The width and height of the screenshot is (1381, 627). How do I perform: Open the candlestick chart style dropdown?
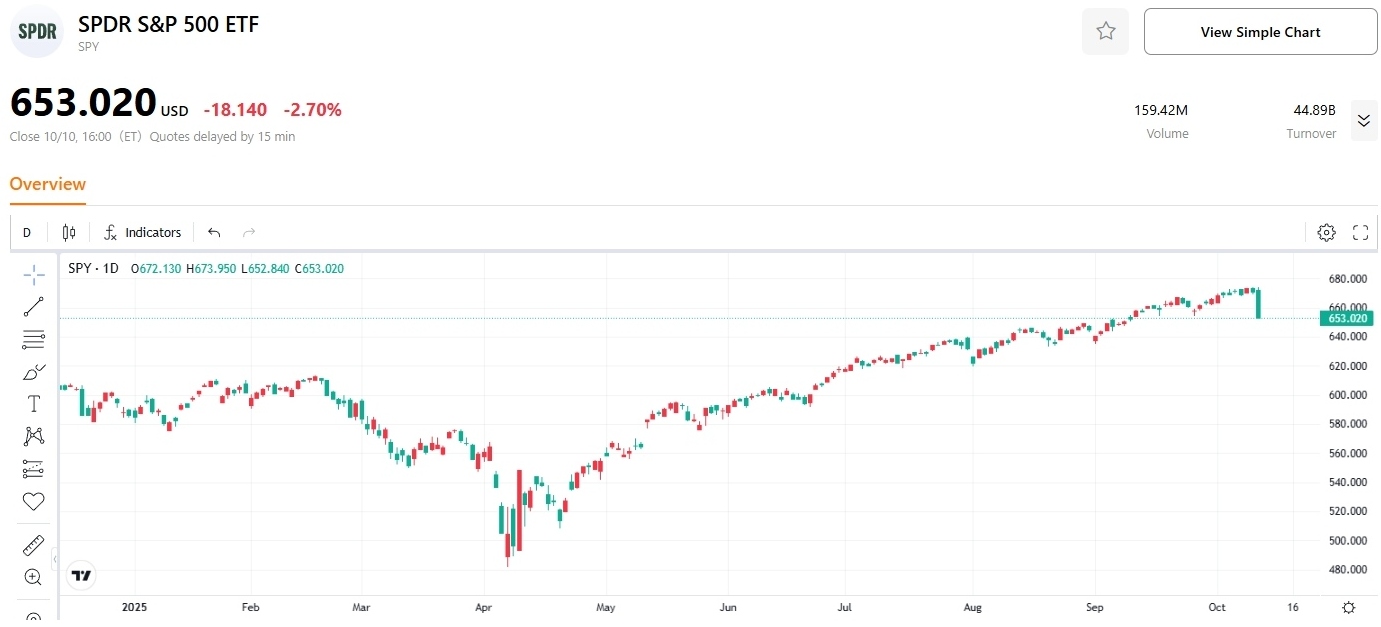coord(69,233)
